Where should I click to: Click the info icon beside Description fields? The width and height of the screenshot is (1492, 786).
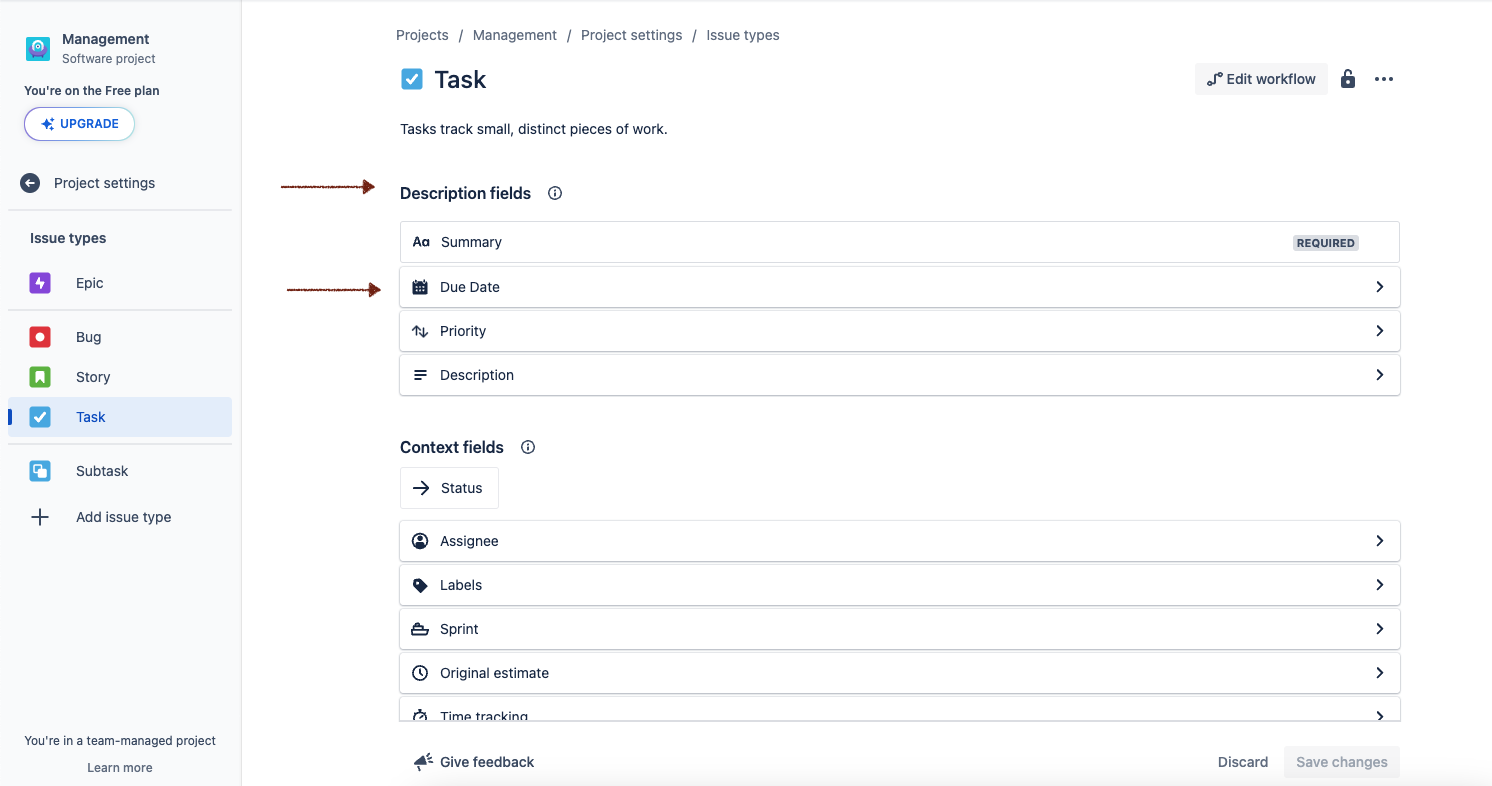pos(554,193)
